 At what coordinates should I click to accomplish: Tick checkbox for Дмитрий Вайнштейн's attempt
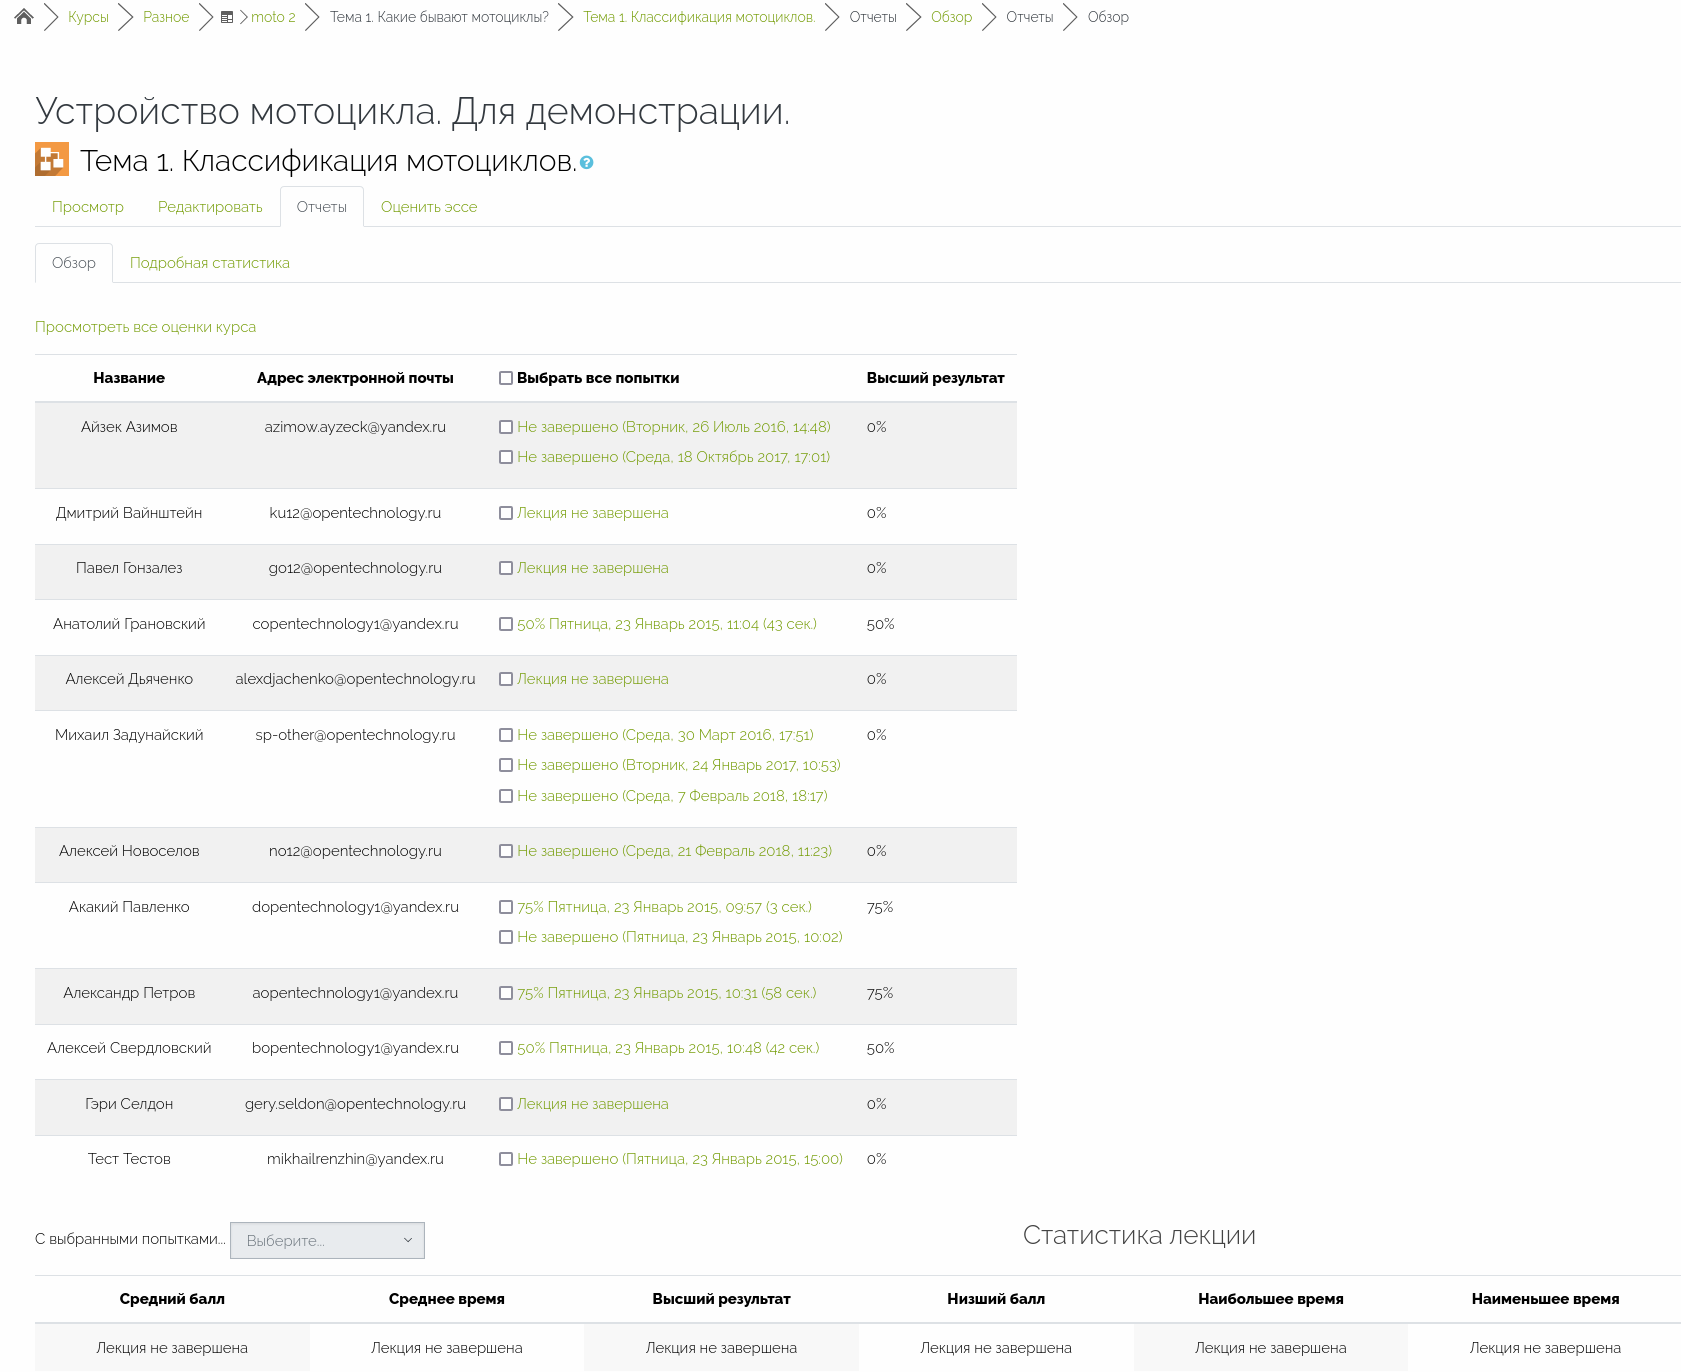(506, 513)
